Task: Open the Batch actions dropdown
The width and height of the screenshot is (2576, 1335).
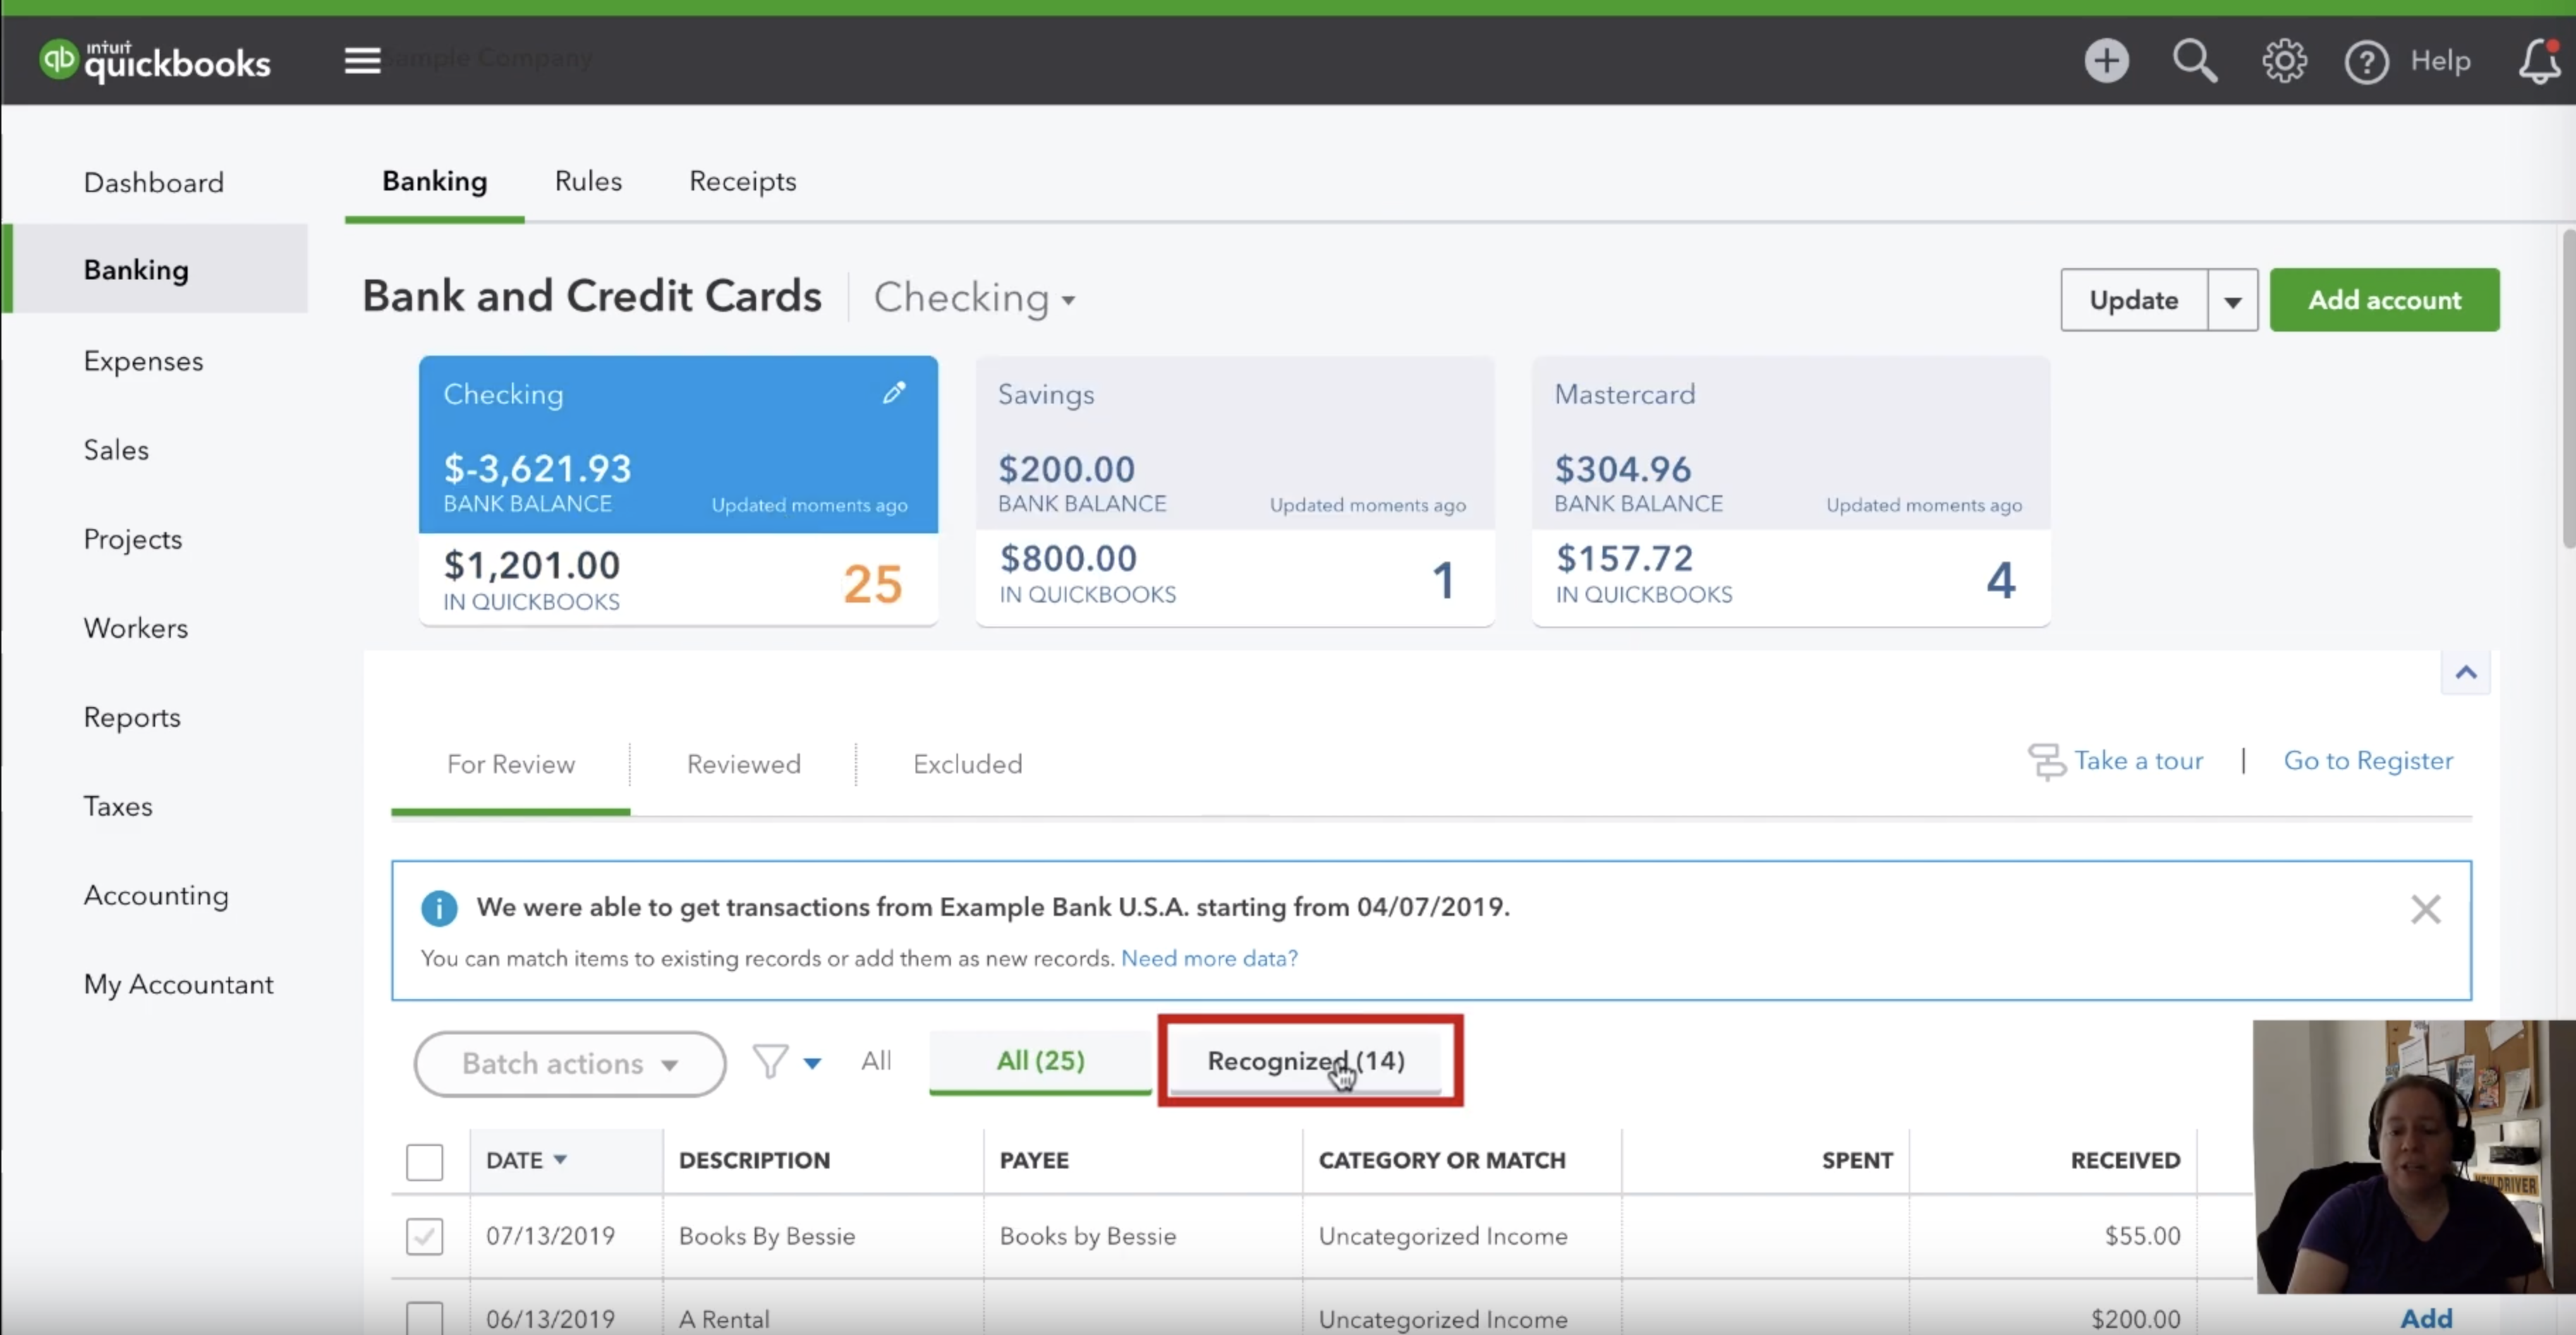Action: [x=570, y=1063]
